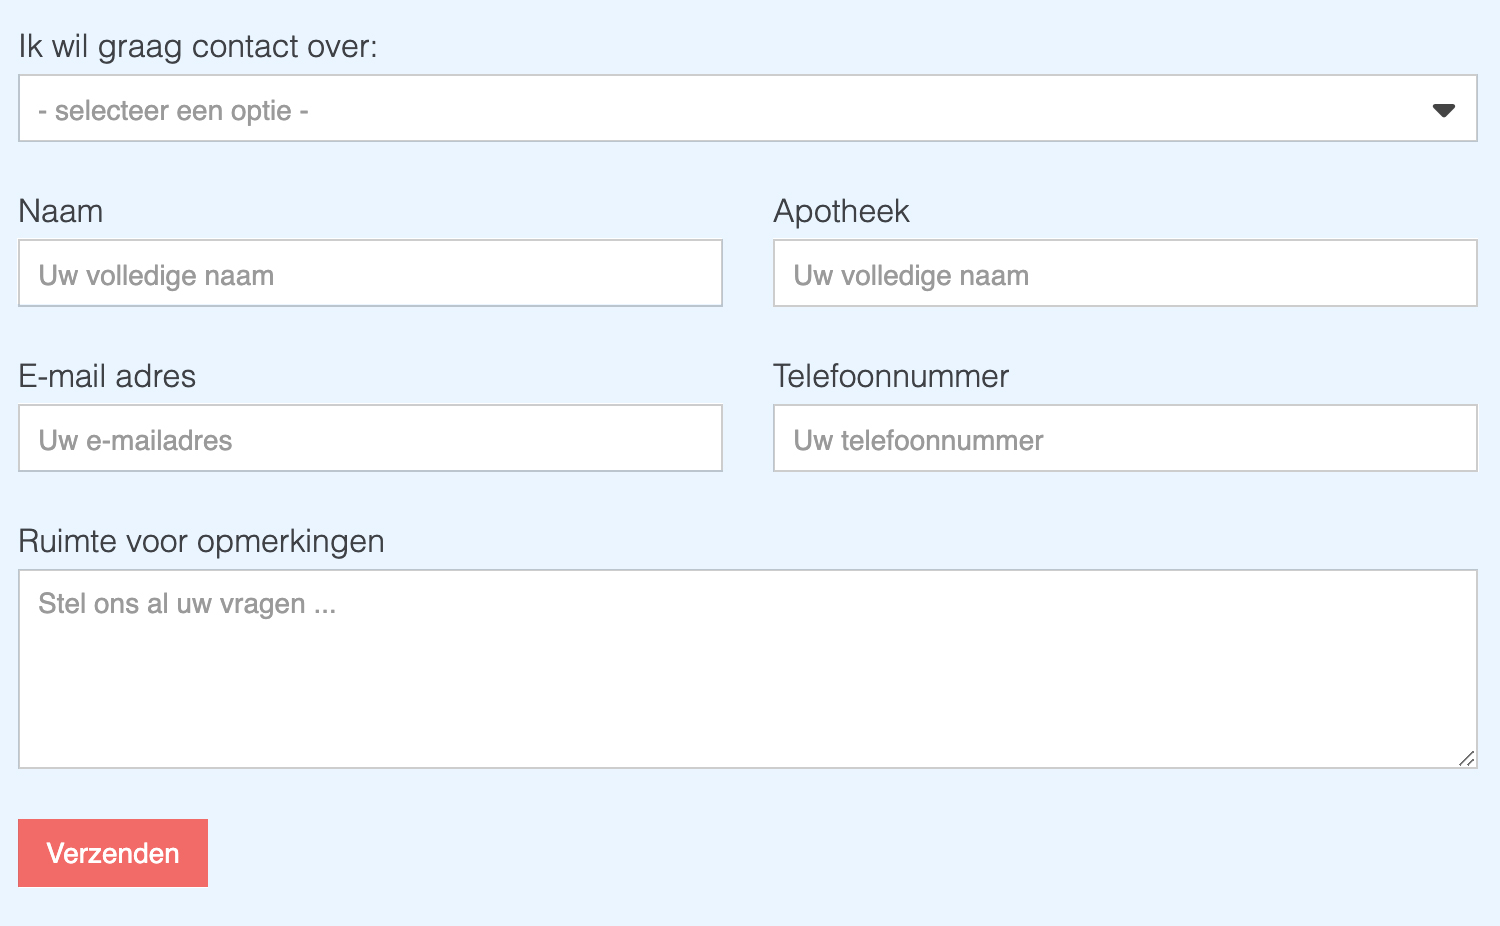Click the 'Ruimte voor opmerkingen' label
This screenshot has width=1500, height=926.
pos(201,542)
